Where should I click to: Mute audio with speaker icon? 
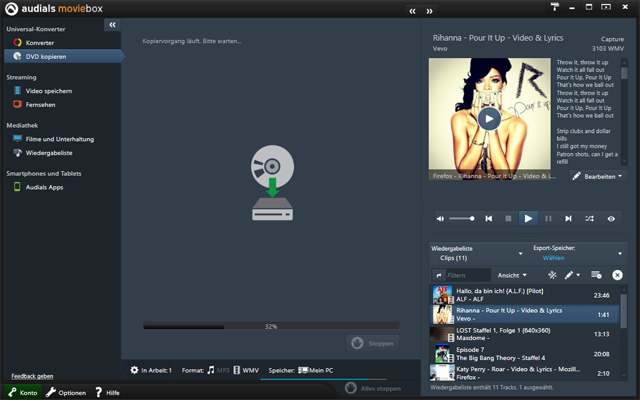(440, 219)
